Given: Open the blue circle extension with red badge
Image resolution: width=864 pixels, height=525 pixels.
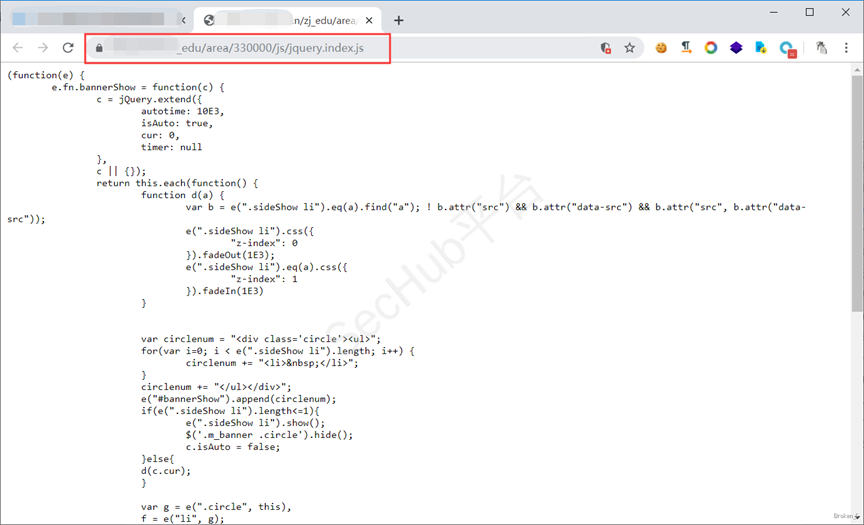Looking at the screenshot, I should (787, 48).
